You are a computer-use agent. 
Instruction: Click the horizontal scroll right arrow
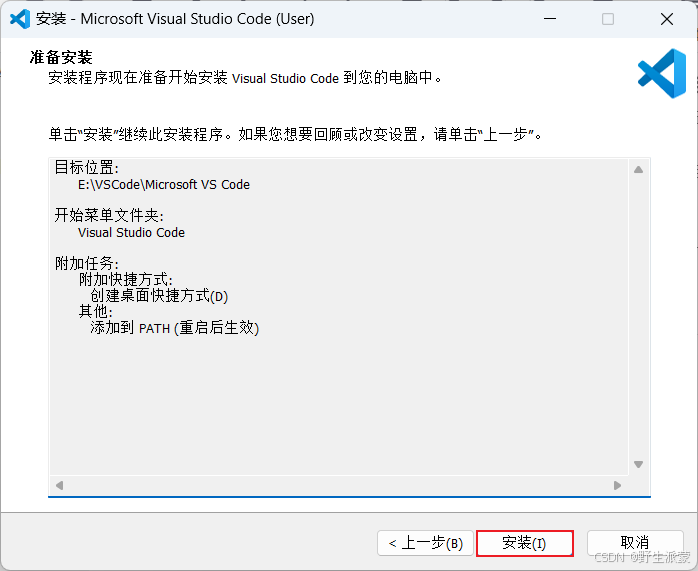coord(617,485)
